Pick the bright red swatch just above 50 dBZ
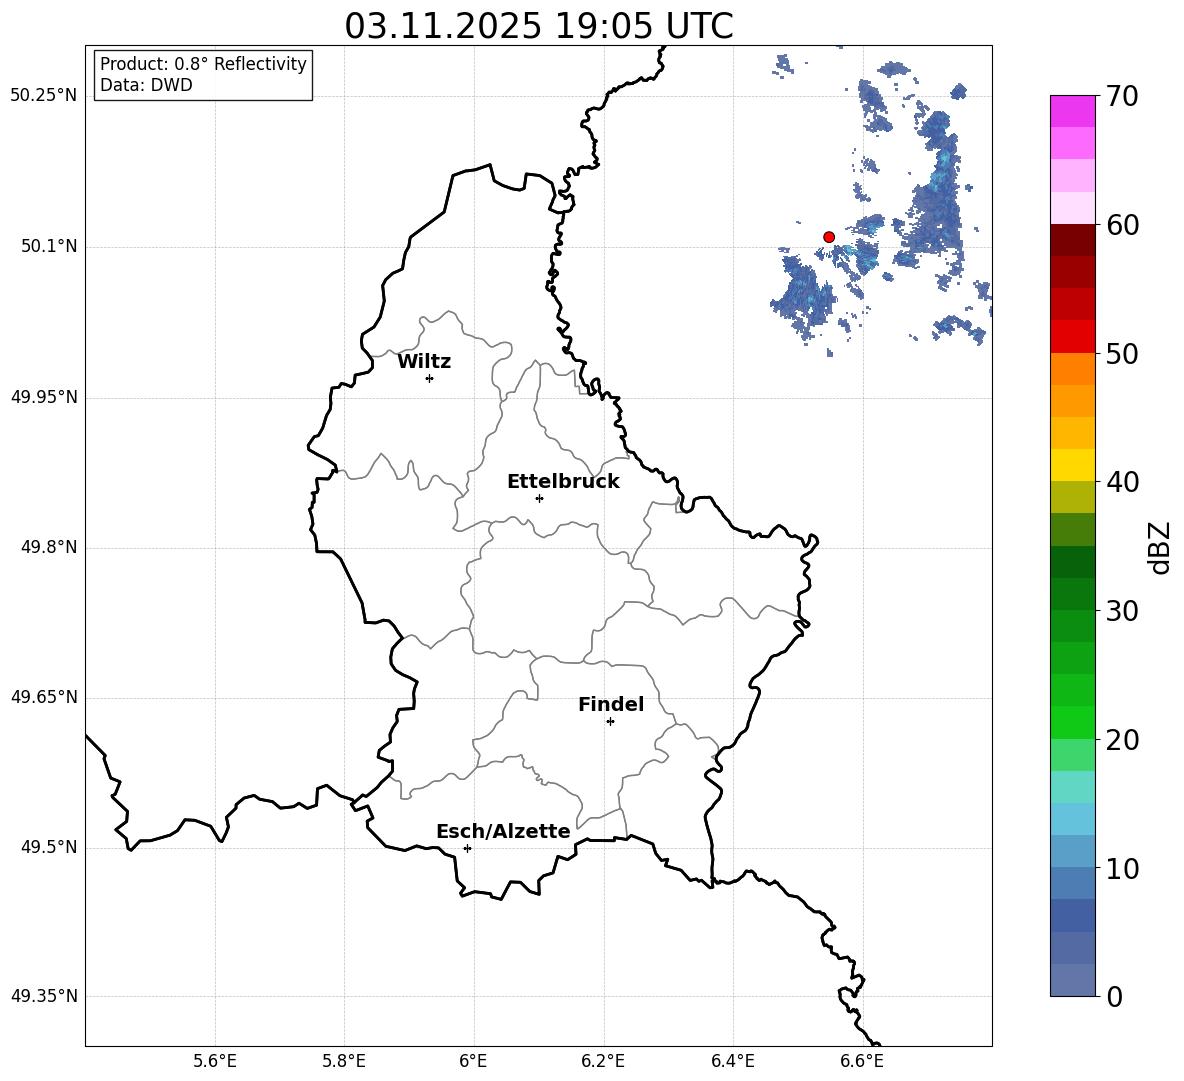Screen dimensions: 1184x1081 (1072, 336)
